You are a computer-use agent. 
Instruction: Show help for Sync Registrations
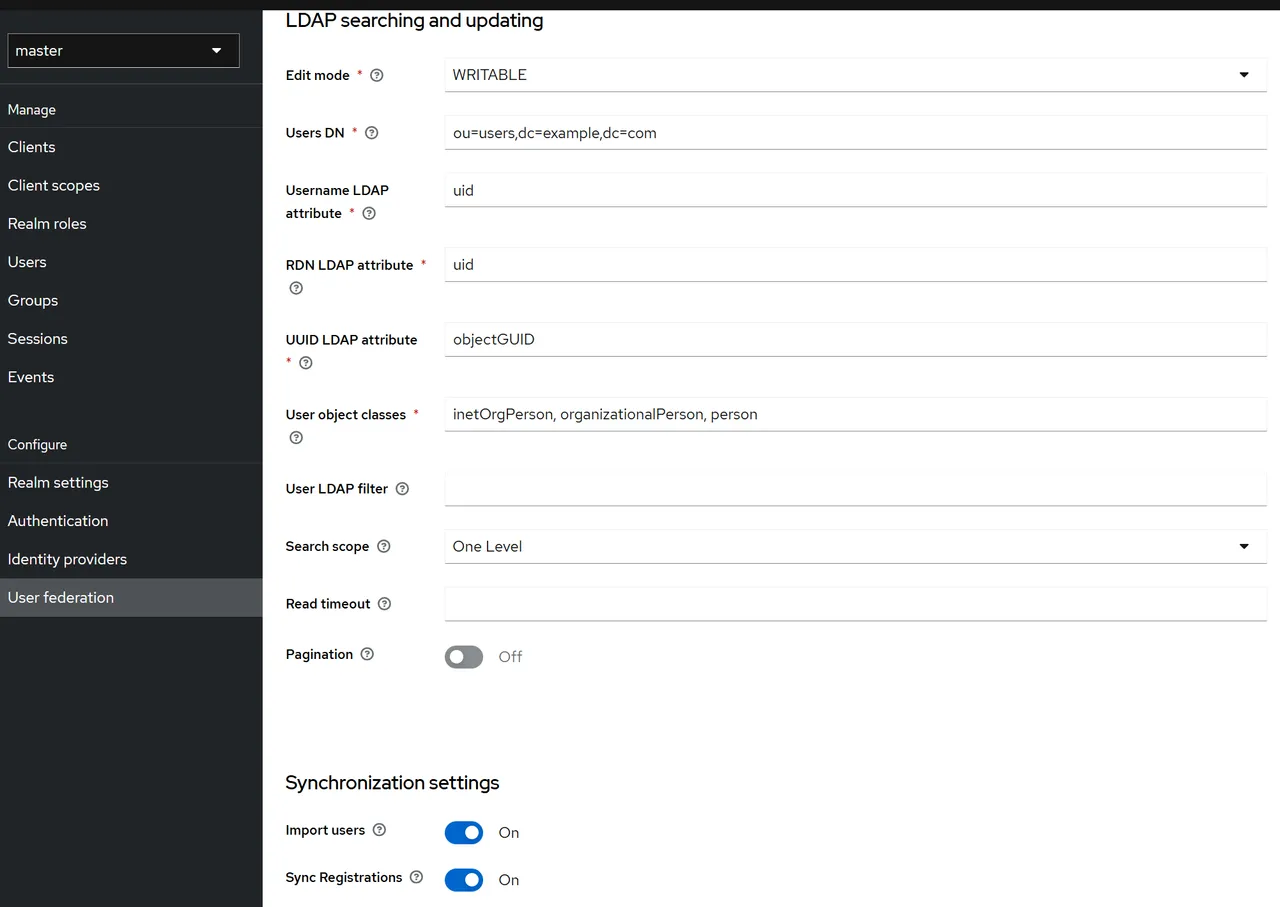point(416,877)
